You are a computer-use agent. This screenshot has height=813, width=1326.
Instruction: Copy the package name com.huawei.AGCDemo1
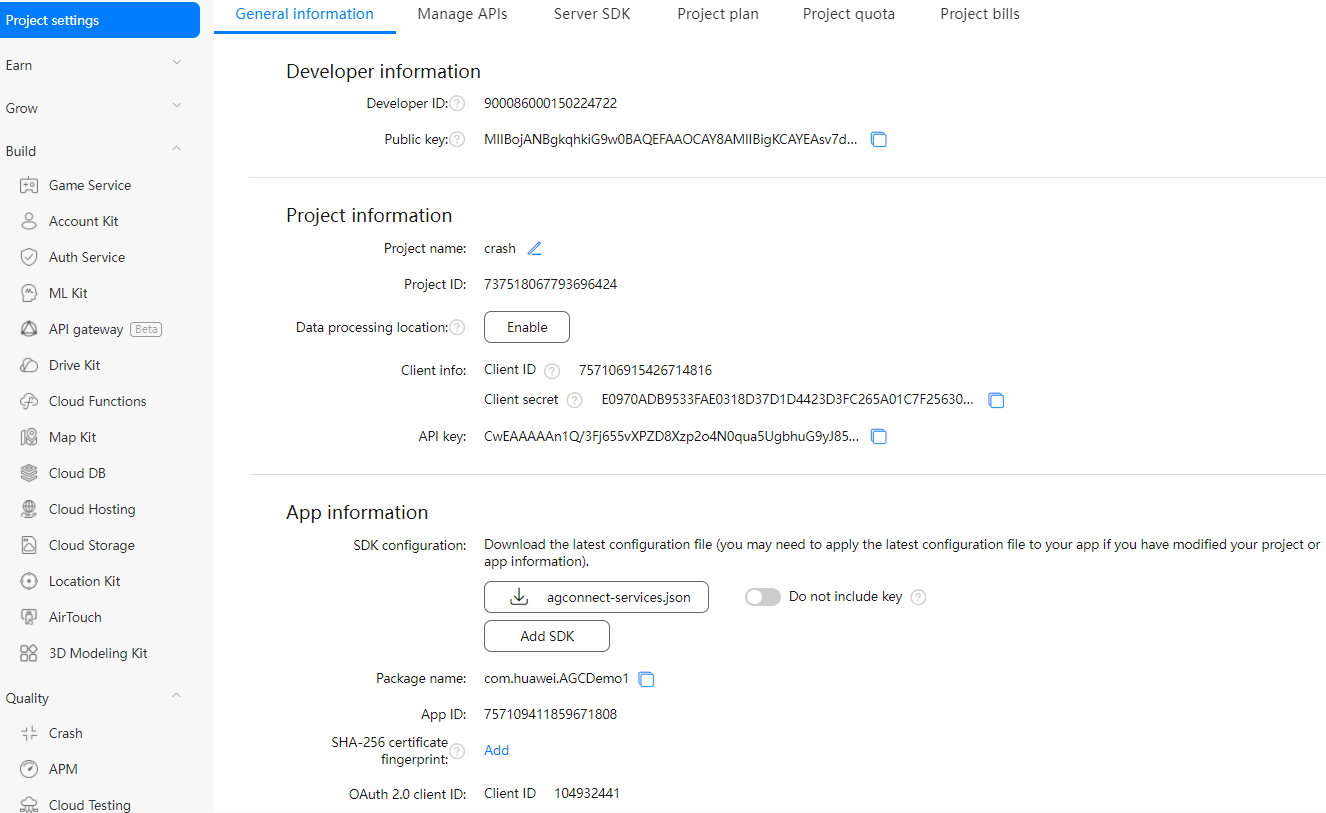point(647,679)
